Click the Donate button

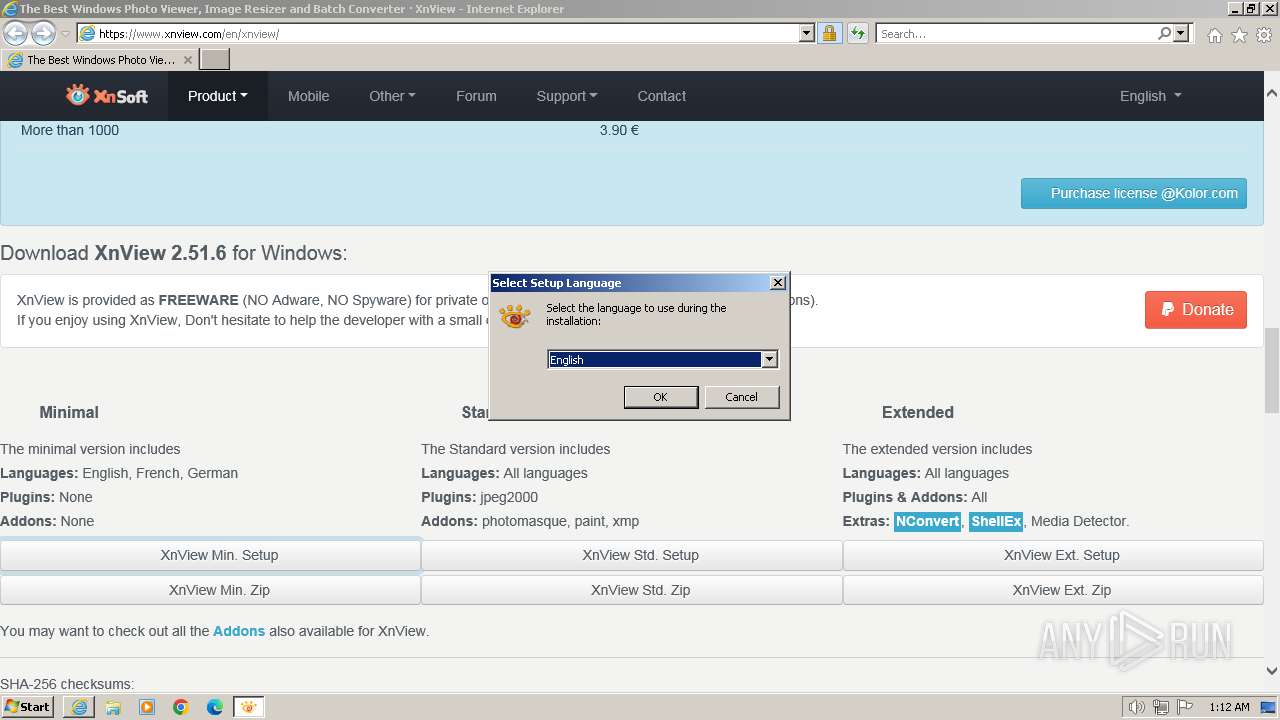pyautogui.click(x=1196, y=310)
